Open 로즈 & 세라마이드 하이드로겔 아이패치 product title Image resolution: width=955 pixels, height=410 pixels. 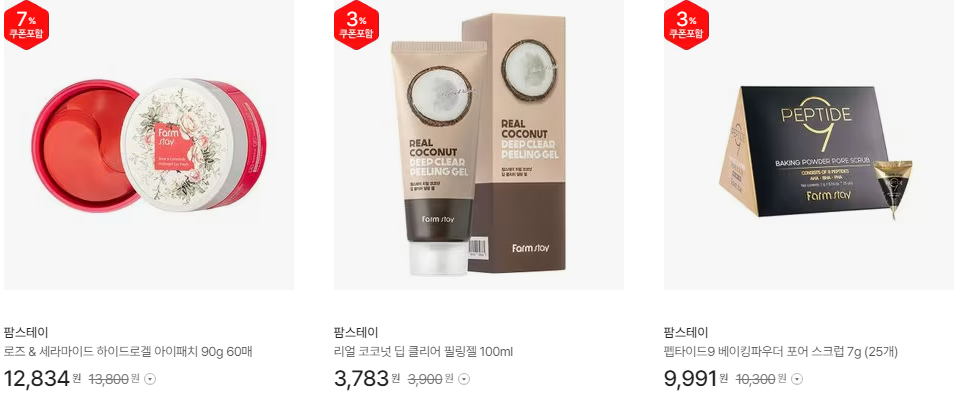coord(128,352)
